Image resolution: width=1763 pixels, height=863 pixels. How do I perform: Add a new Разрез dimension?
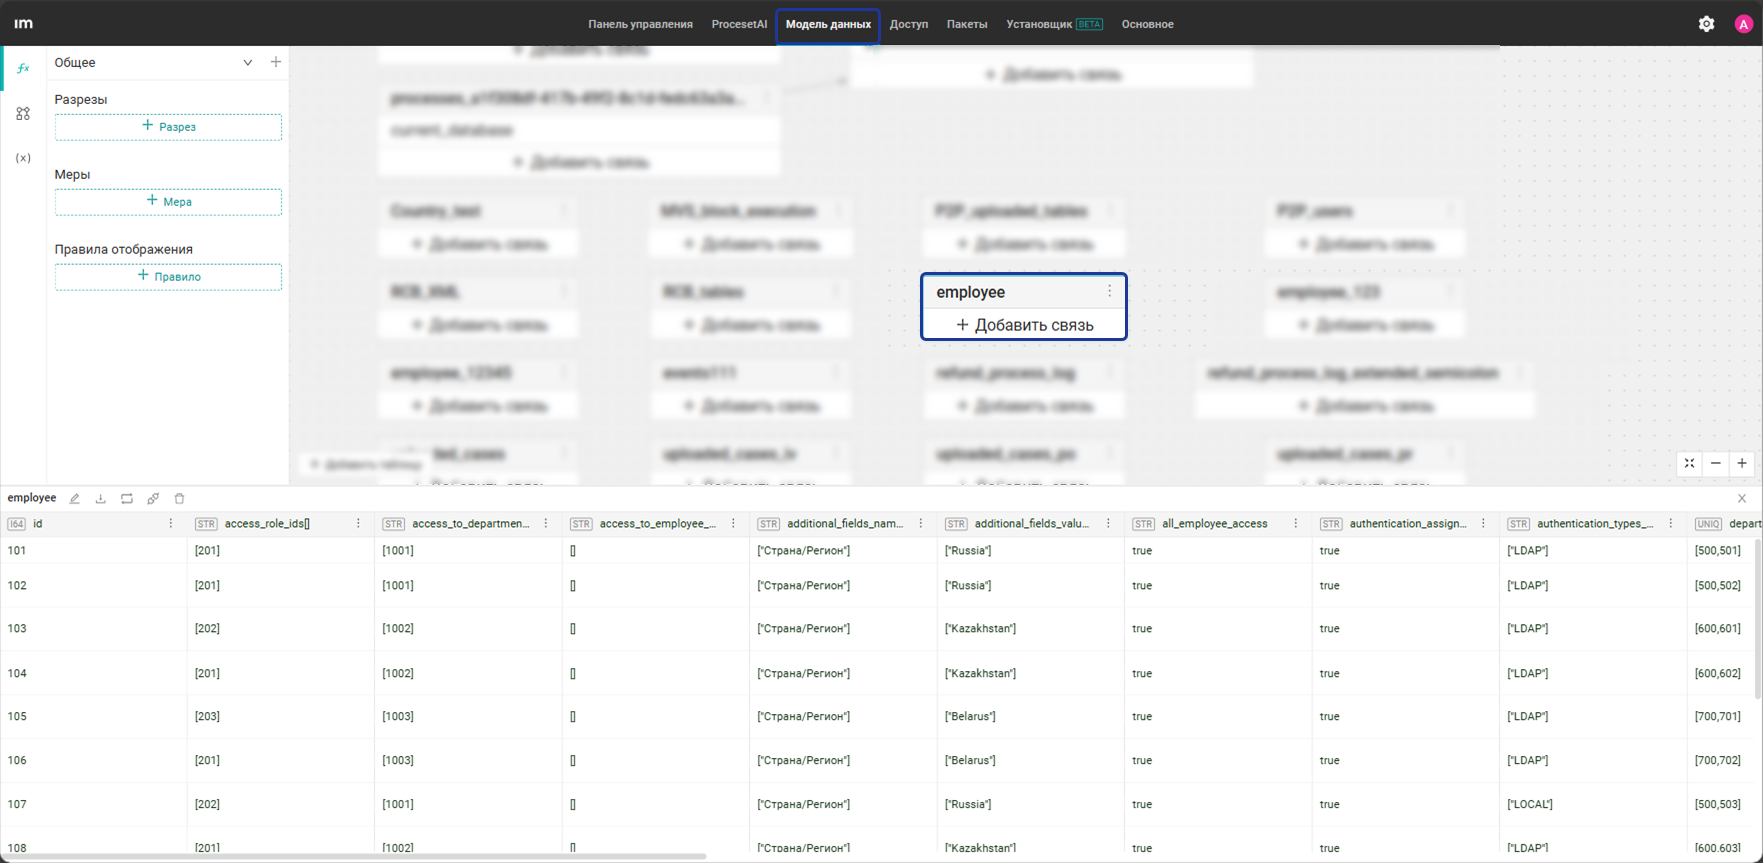(x=168, y=127)
